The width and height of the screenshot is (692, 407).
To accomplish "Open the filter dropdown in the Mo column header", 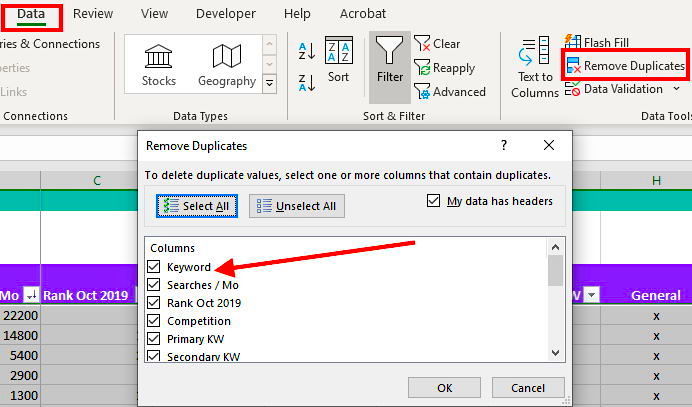I will click(x=30, y=295).
